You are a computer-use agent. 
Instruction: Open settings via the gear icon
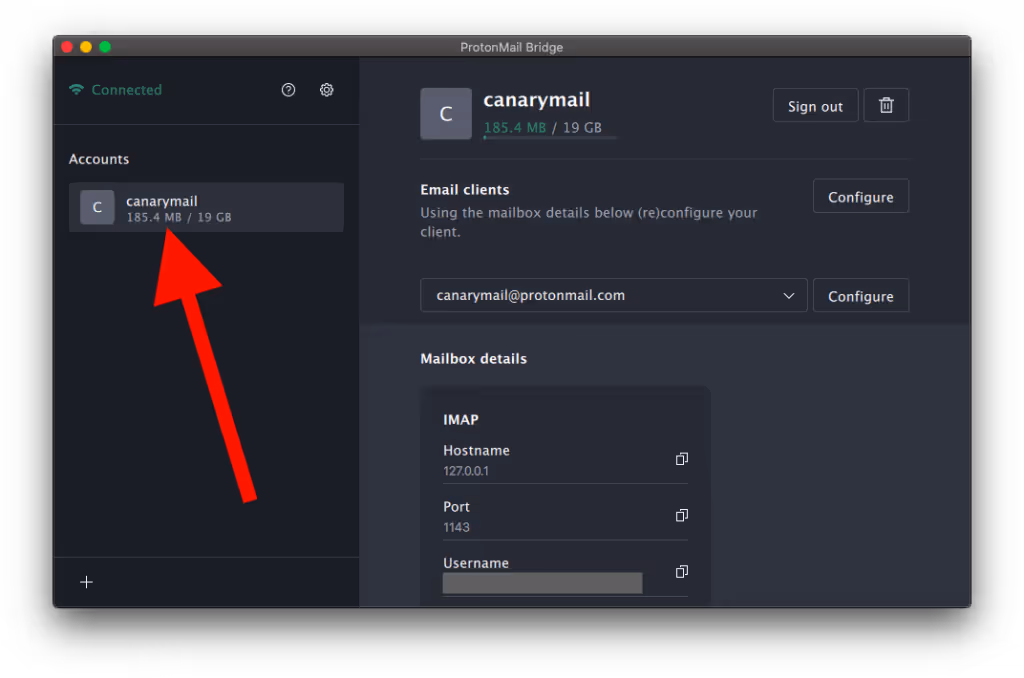click(x=327, y=90)
